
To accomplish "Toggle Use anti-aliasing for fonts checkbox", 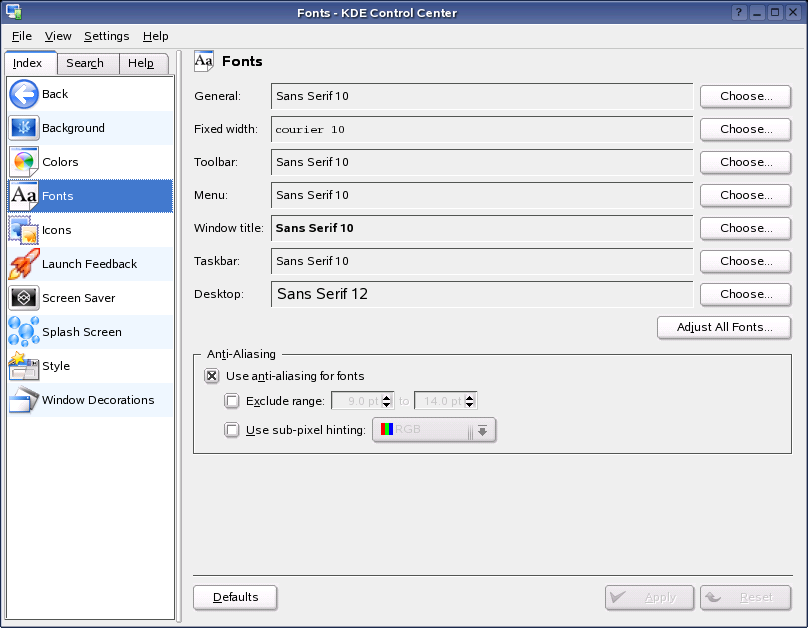I will [x=212, y=376].
